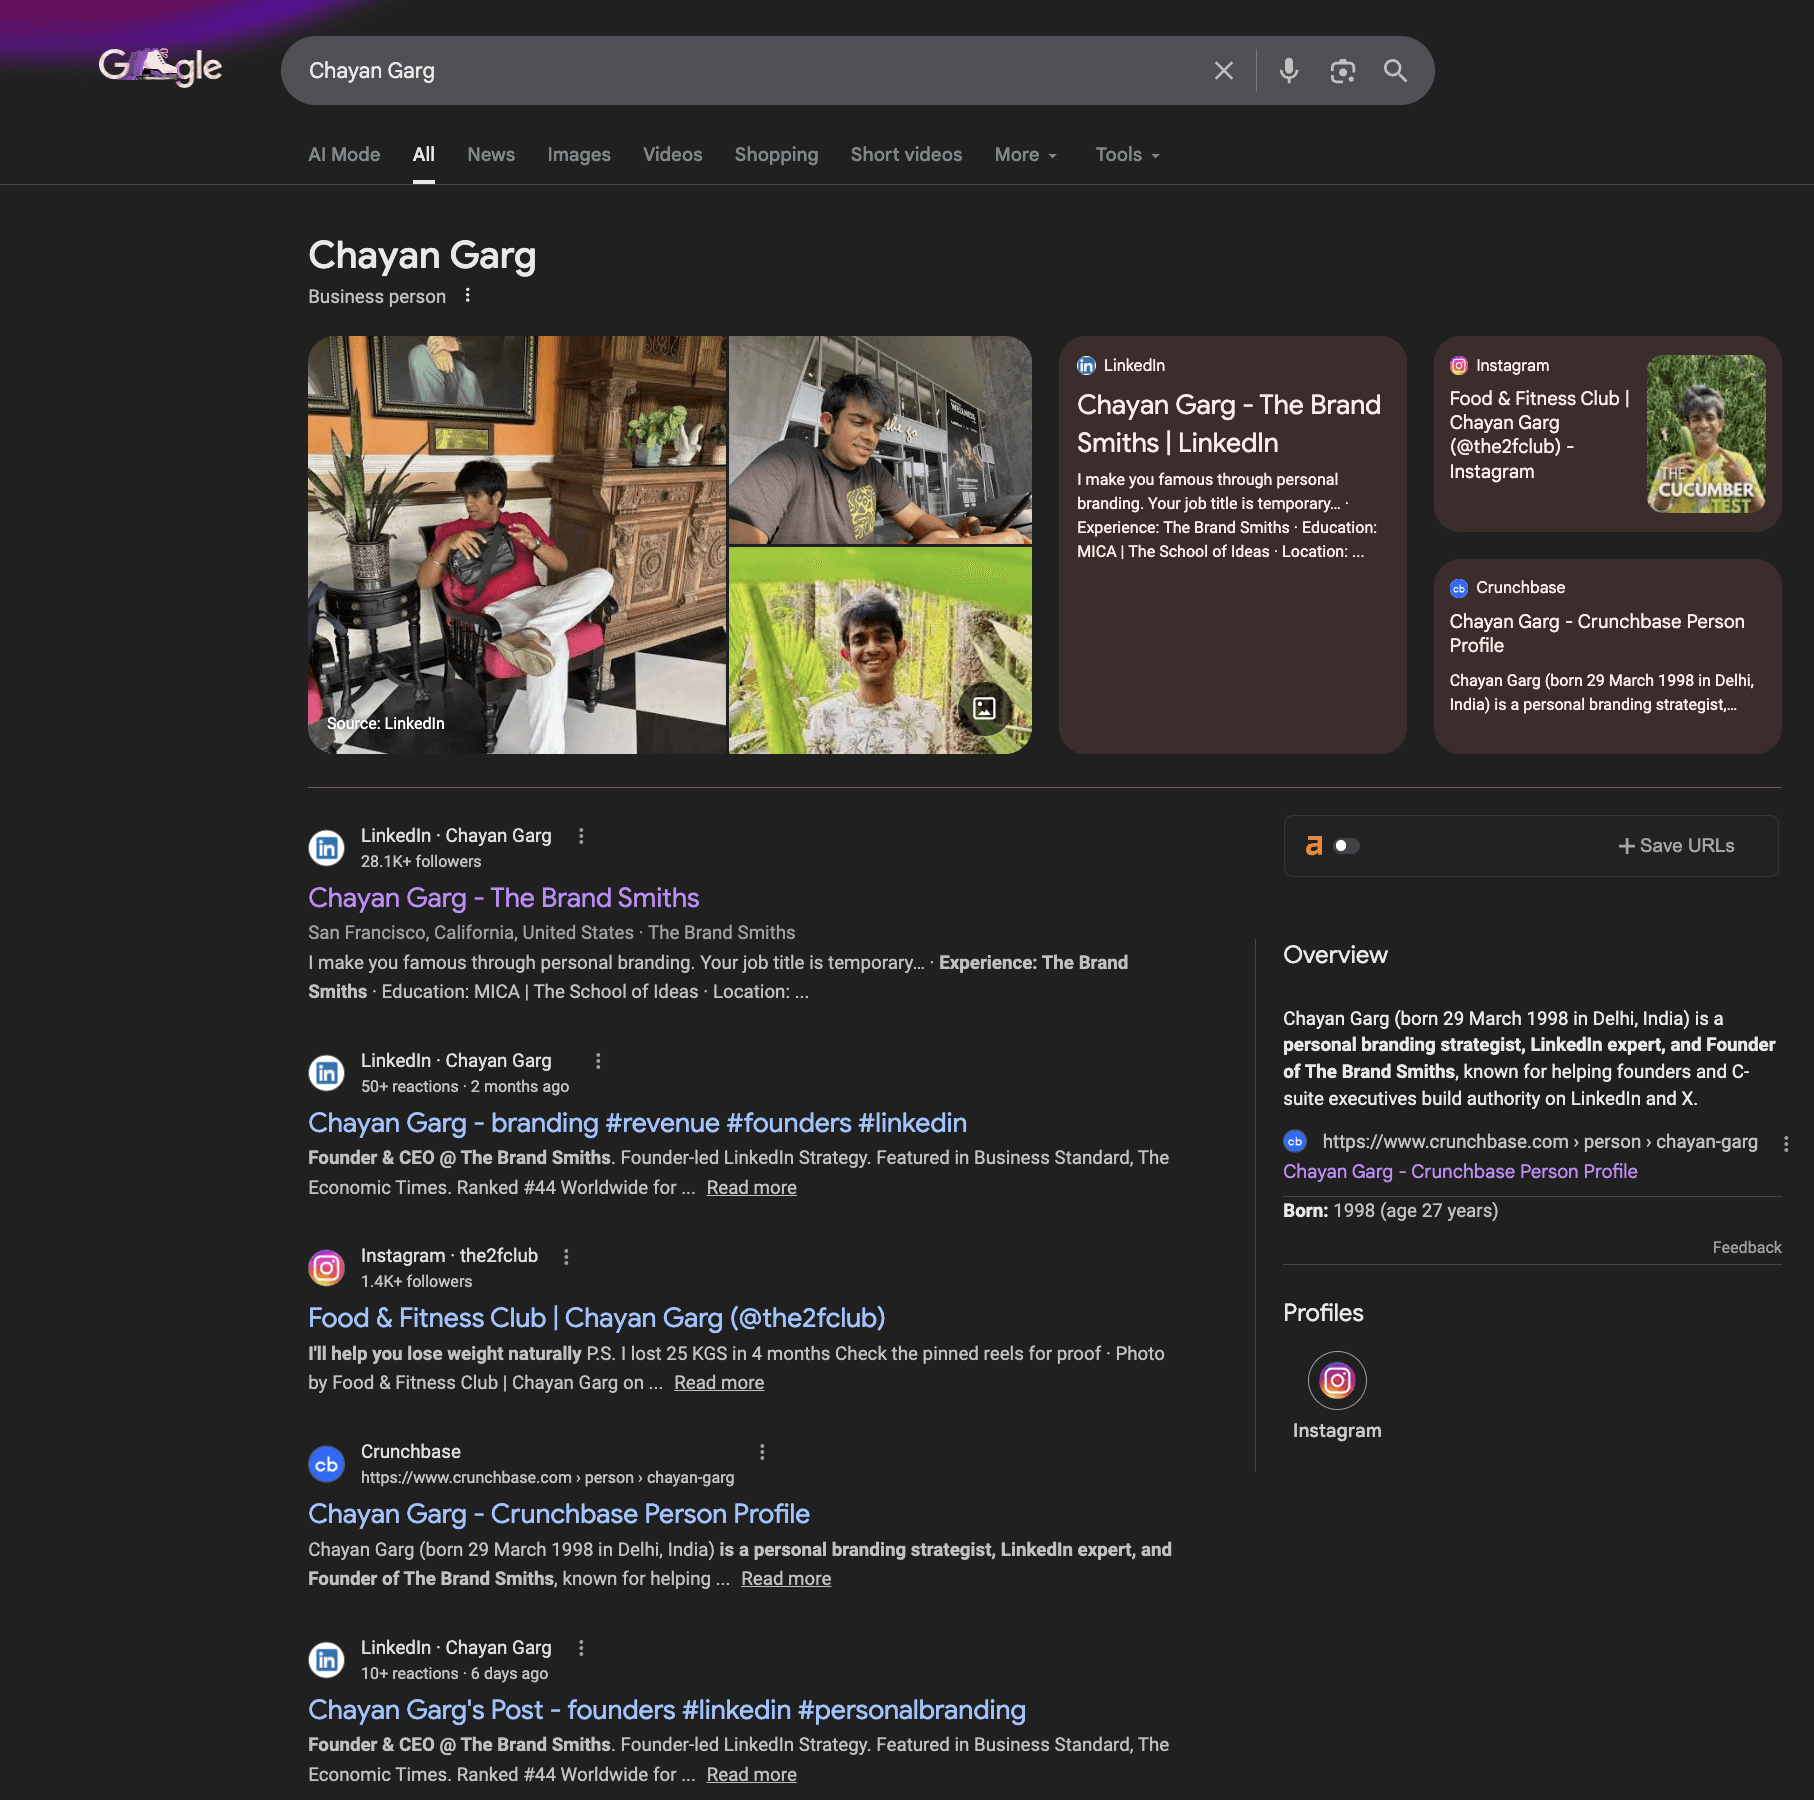Start voice search with the microphone icon
The width and height of the screenshot is (1814, 1800).
click(1289, 71)
